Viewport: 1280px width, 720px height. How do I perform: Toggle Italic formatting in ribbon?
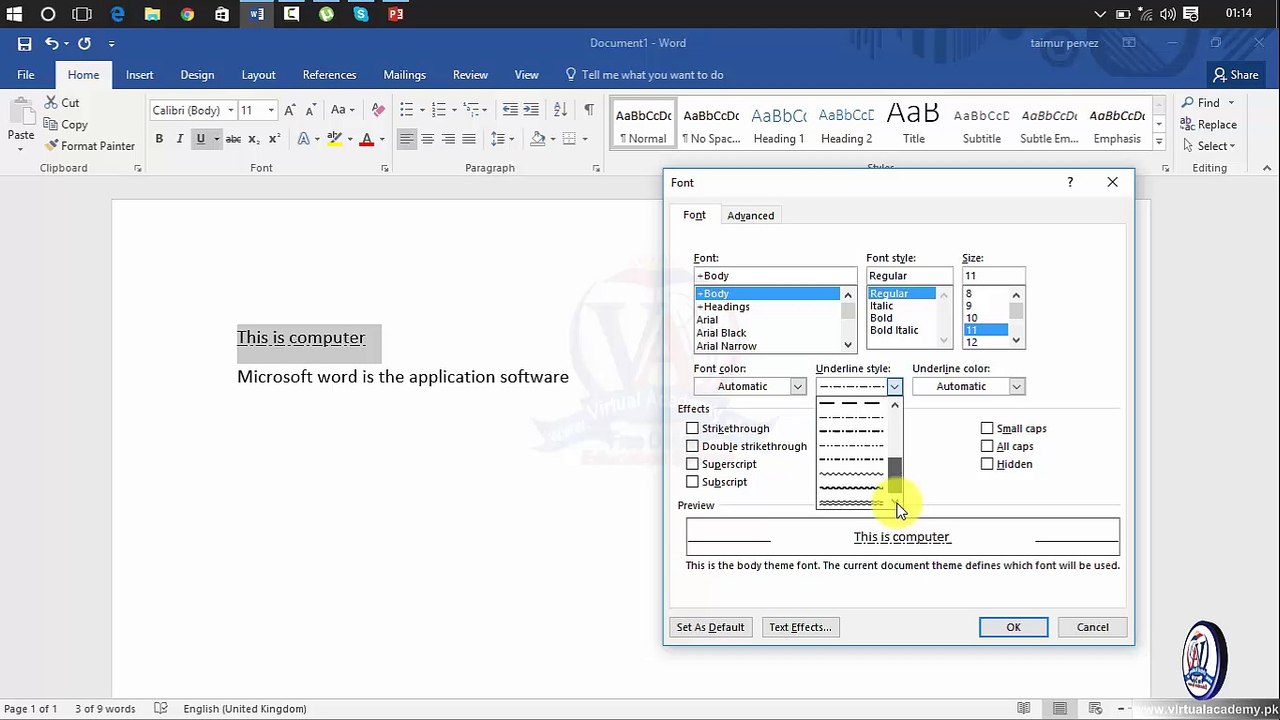[x=180, y=139]
